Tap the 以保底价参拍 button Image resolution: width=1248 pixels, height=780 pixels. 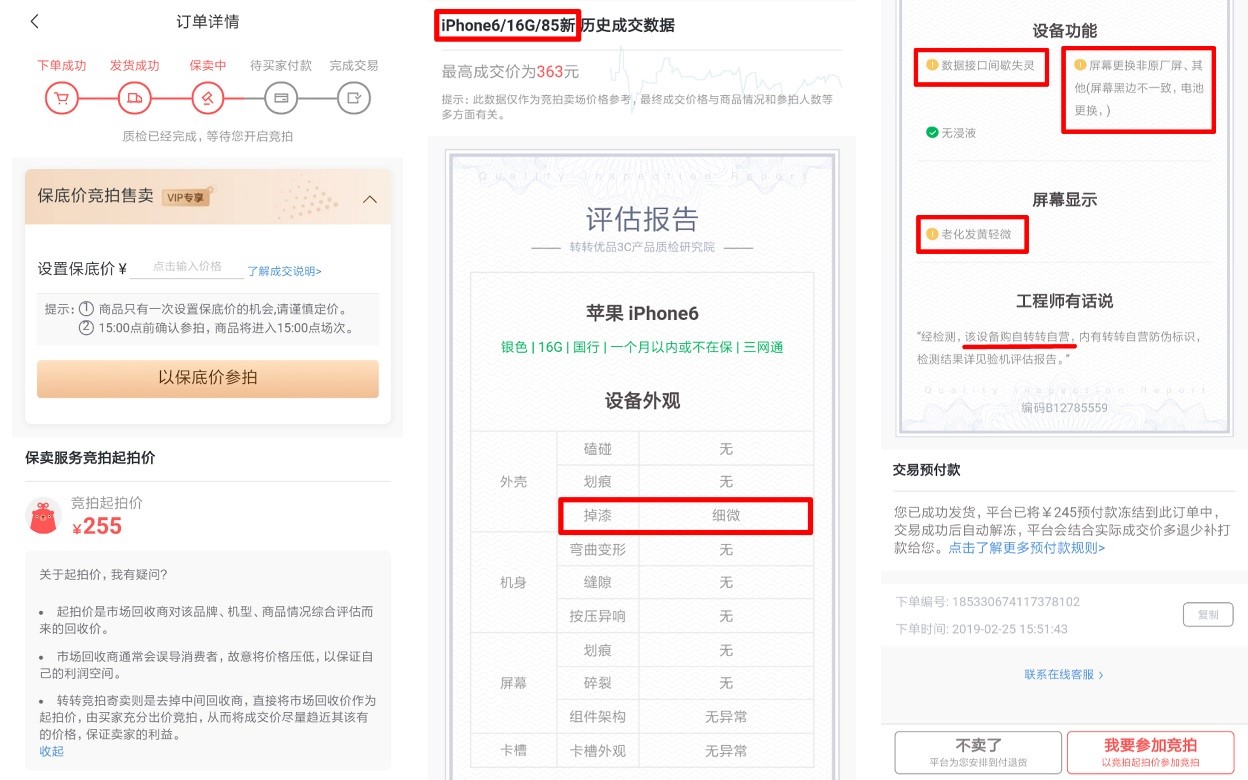207,378
